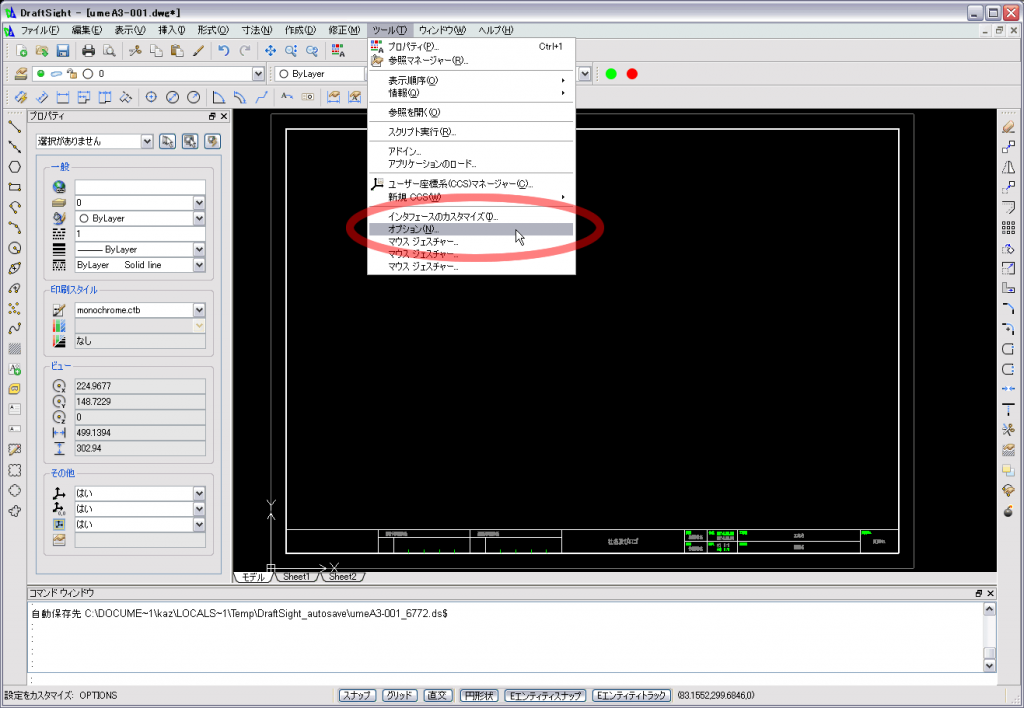Select the Circle tool in left toolbar
The height and width of the screenshot is (708, 1024).
(14, 248)
